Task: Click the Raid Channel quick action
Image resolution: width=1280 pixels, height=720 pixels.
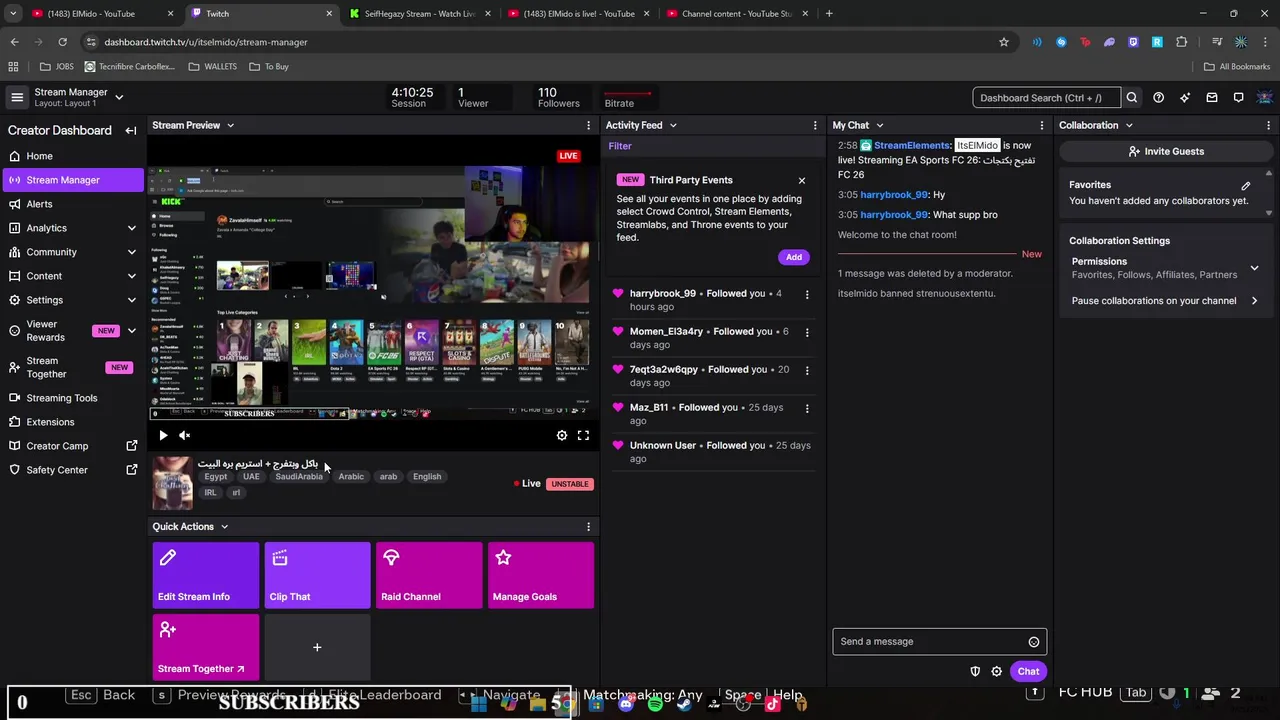Action: pos(429,575)
